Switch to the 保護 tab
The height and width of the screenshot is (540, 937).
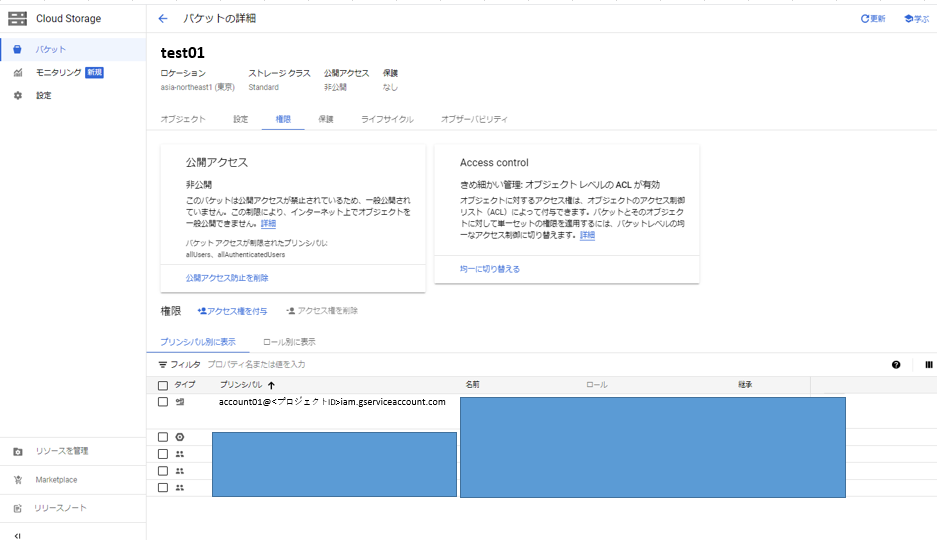326,119
